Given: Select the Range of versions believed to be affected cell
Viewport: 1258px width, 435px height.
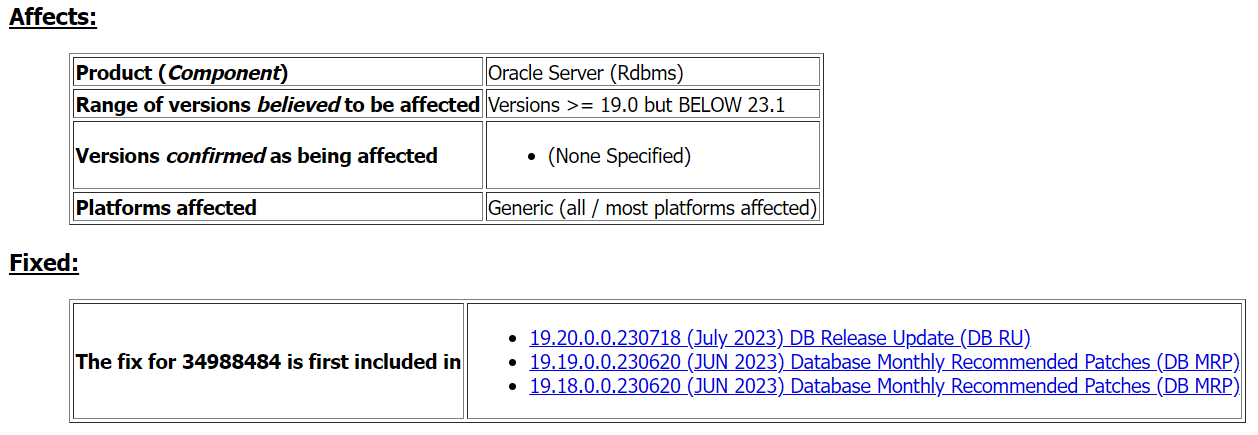Looking at the screenshot, I should (x=278, y=104).
